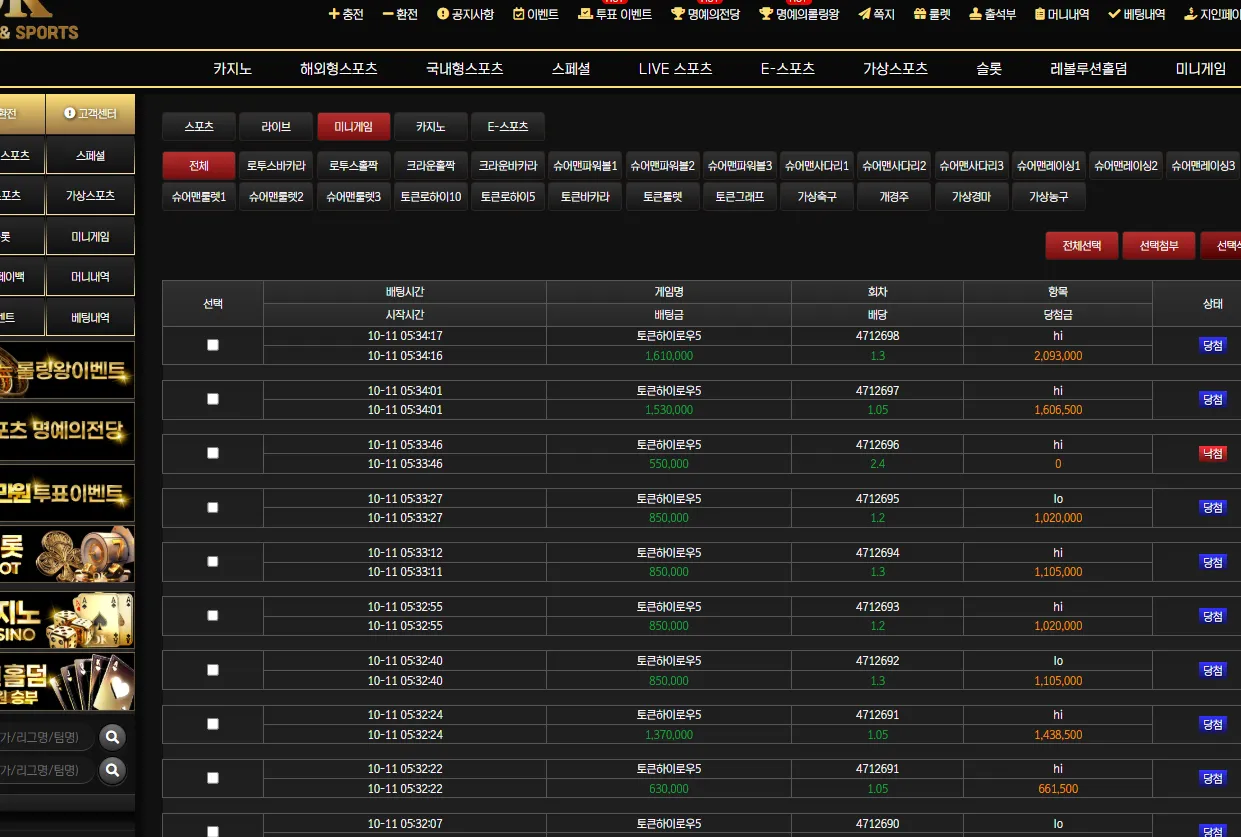This screenshot has width=1241, height=837.
Task: Click the 충전 plus icon link
Action: [x=346, y=14]
